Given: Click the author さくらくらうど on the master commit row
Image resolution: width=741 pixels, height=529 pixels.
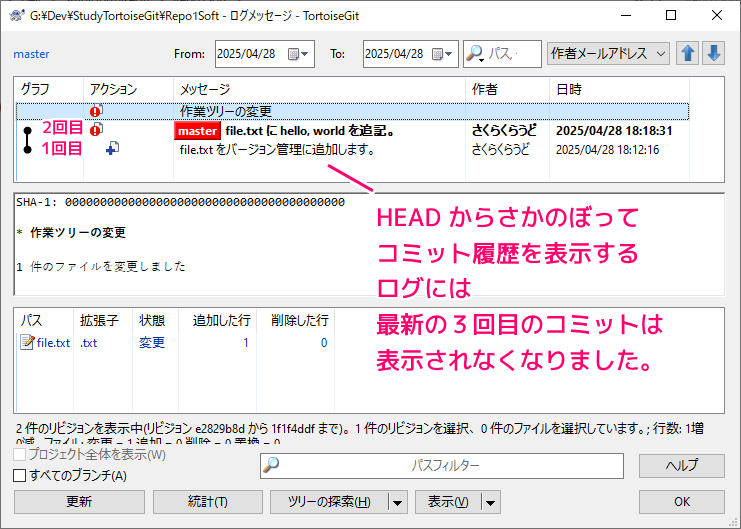Looking at the screenshot, I should [504, 130].
